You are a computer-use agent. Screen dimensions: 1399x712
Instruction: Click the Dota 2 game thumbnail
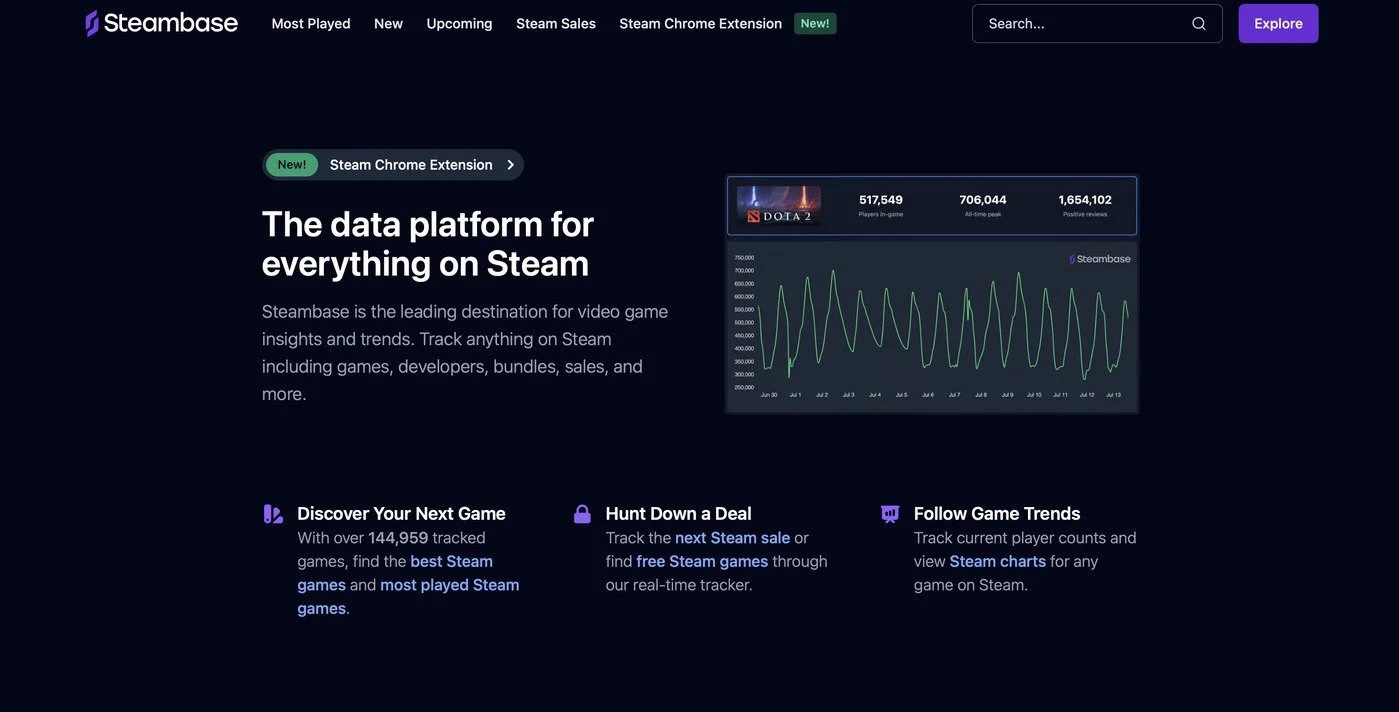pos(779,204)
